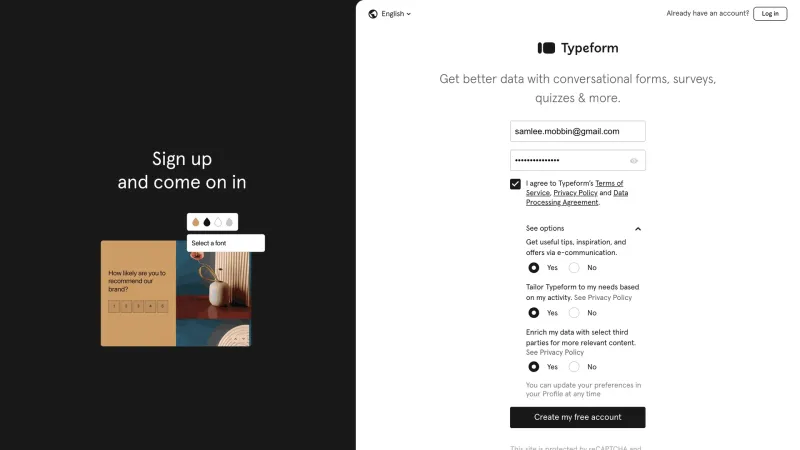Open the English language dropdown
Screen dimensions: 800x450
coord(396,14)
